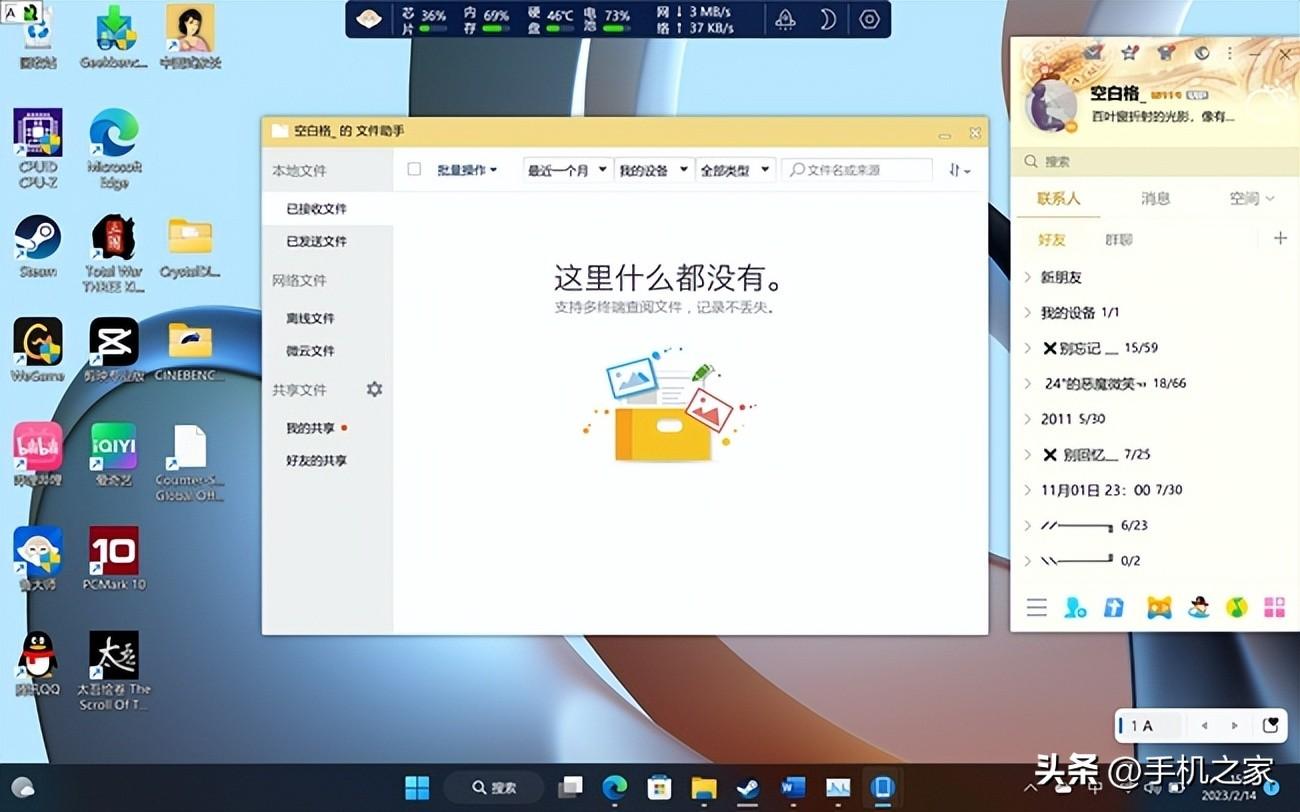This screenshot has height=812, width=1300.
Task: Click the skin shirt icon in QQ header
Action: tap(1165, 52)
